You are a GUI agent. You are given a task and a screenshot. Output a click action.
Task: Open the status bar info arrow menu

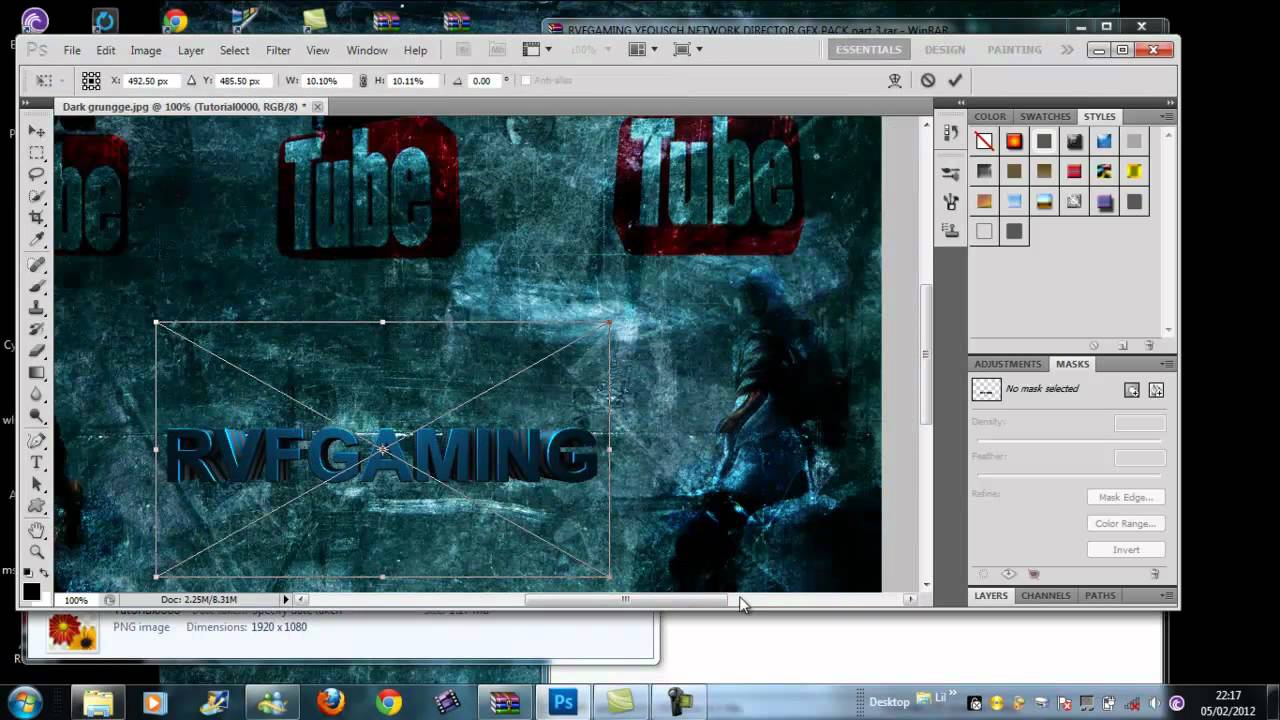285,599
